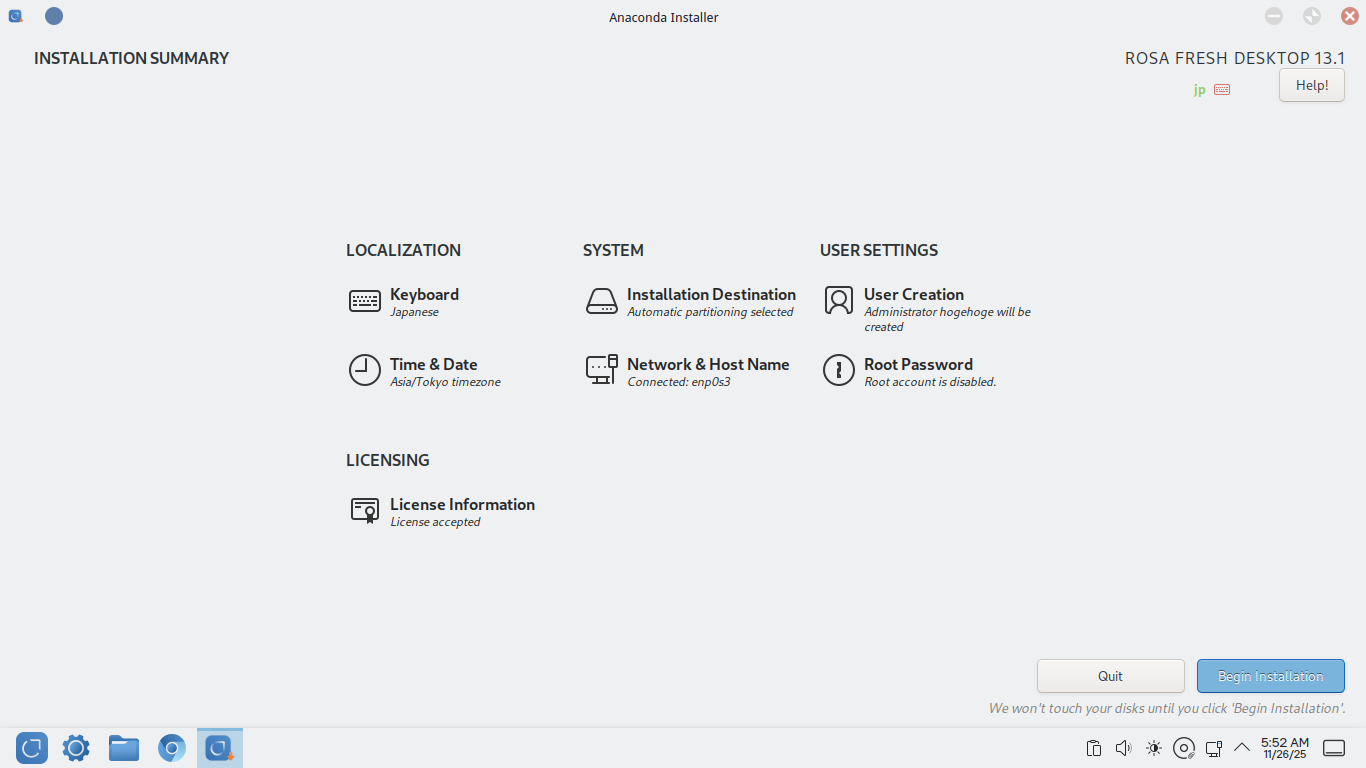
Task: Open the system settings gear in taskbar
Action: coord(76,748)
